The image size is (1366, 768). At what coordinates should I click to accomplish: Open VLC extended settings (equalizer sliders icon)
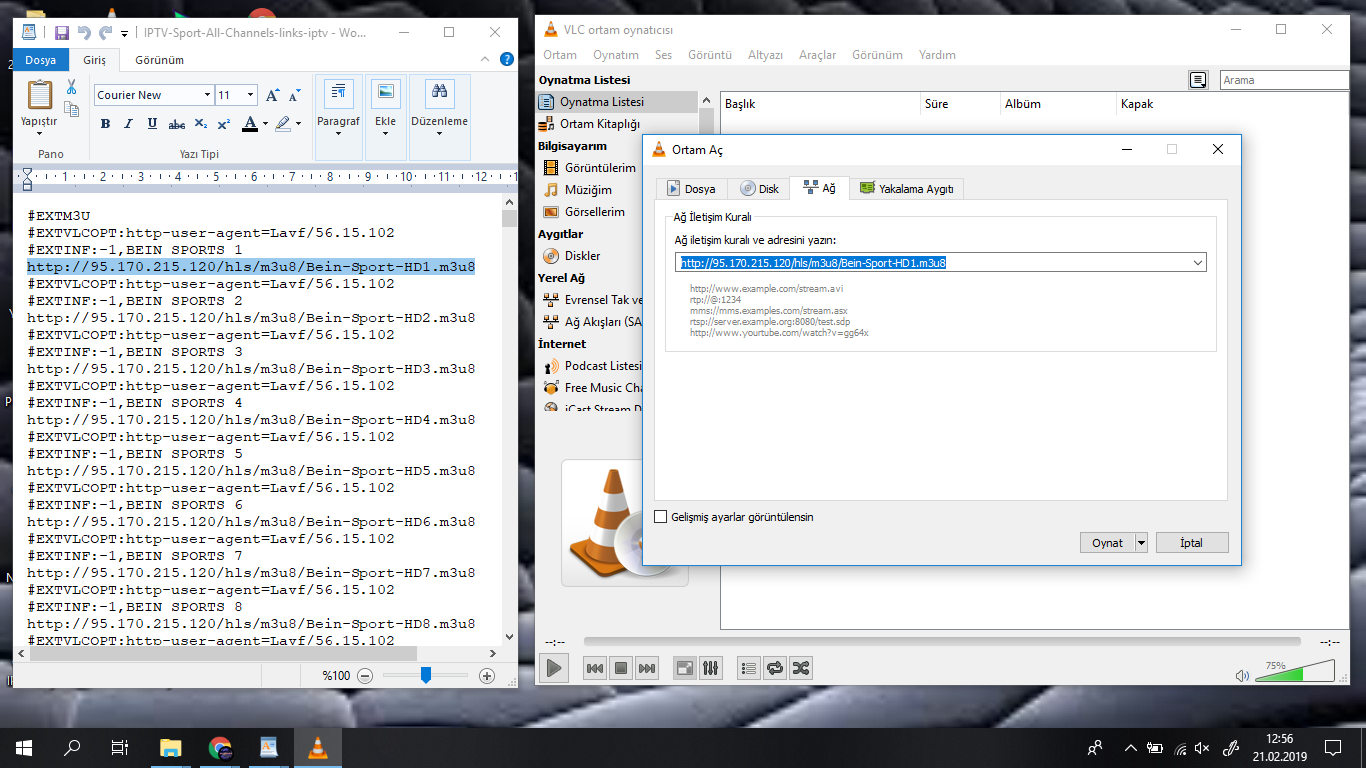711,668
